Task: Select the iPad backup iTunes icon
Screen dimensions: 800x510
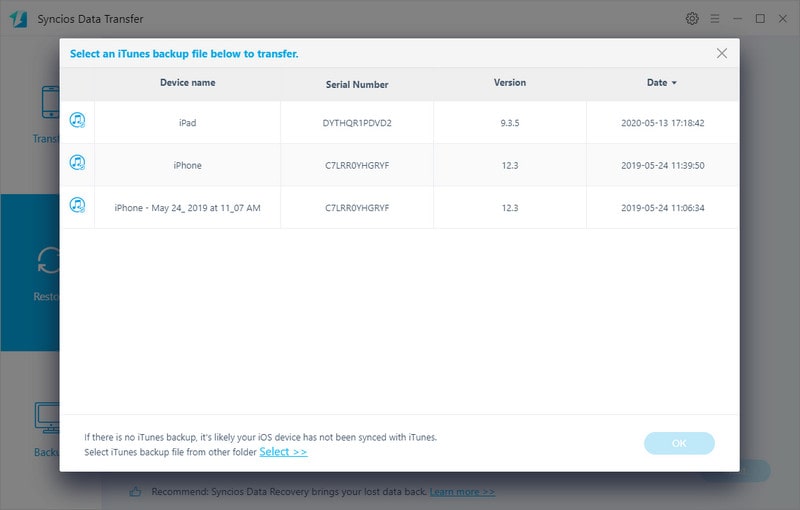Action: [x=77, y=120]
